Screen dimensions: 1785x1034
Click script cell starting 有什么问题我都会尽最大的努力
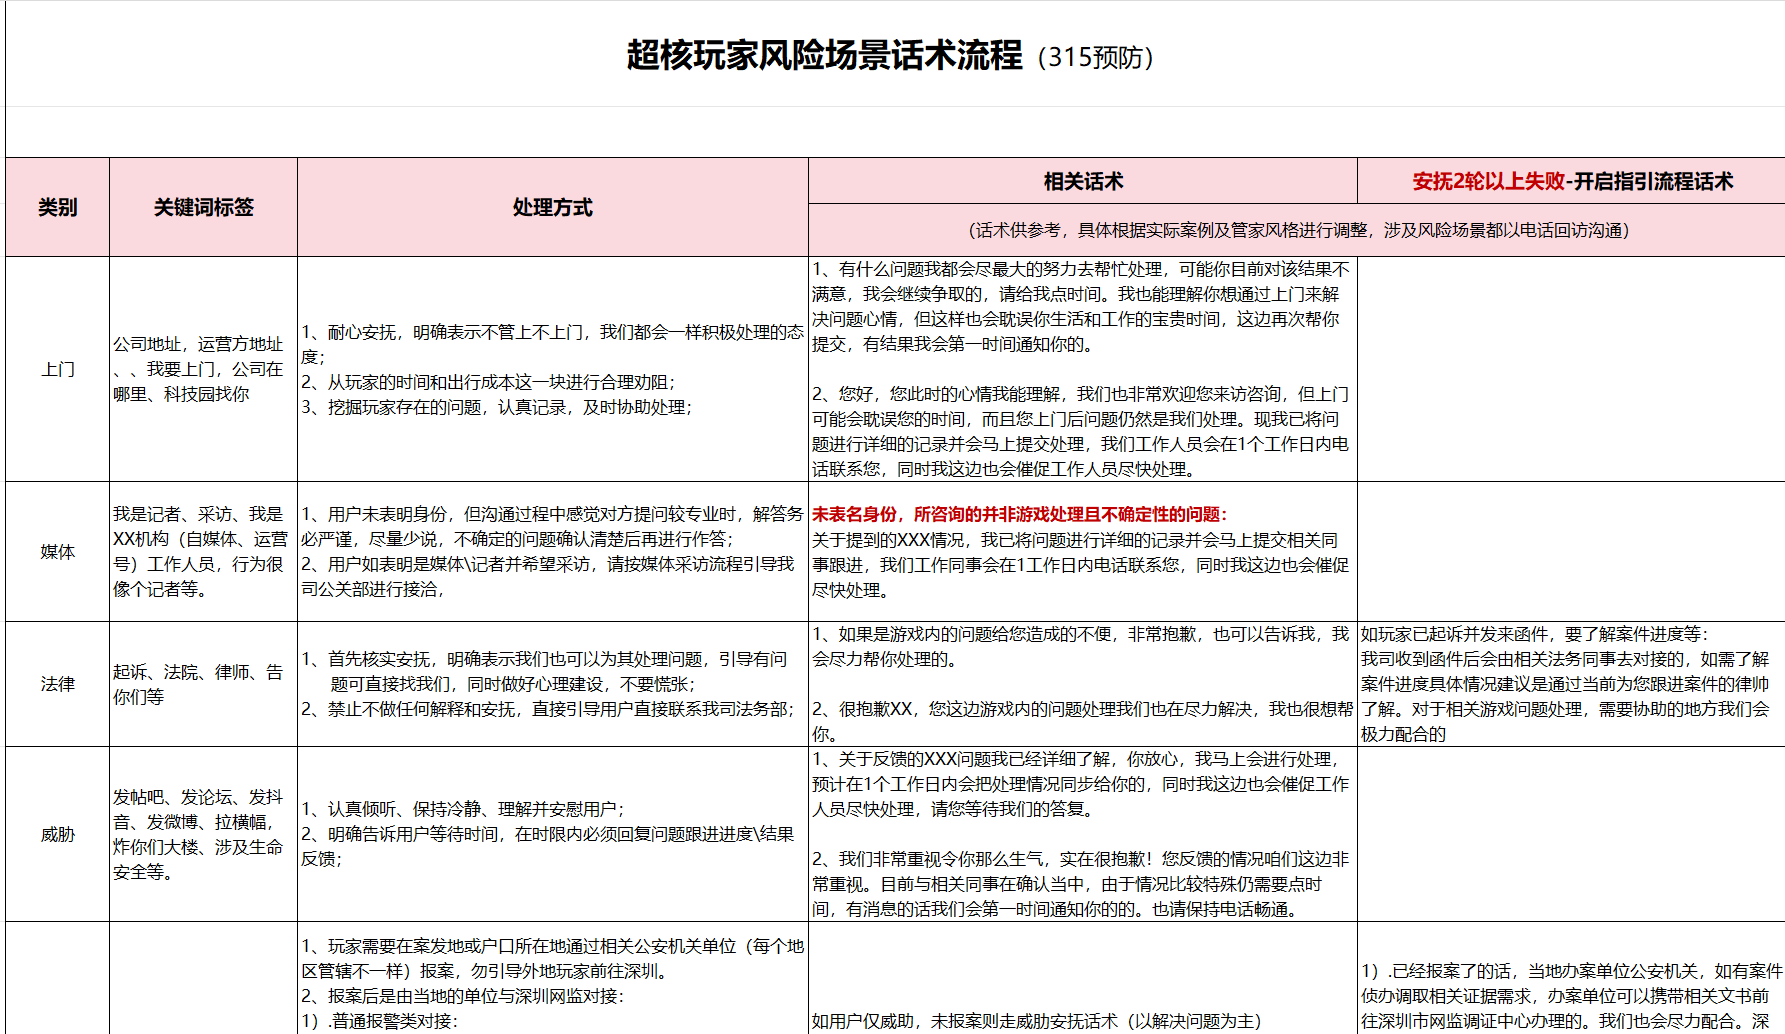(1083, 369)
